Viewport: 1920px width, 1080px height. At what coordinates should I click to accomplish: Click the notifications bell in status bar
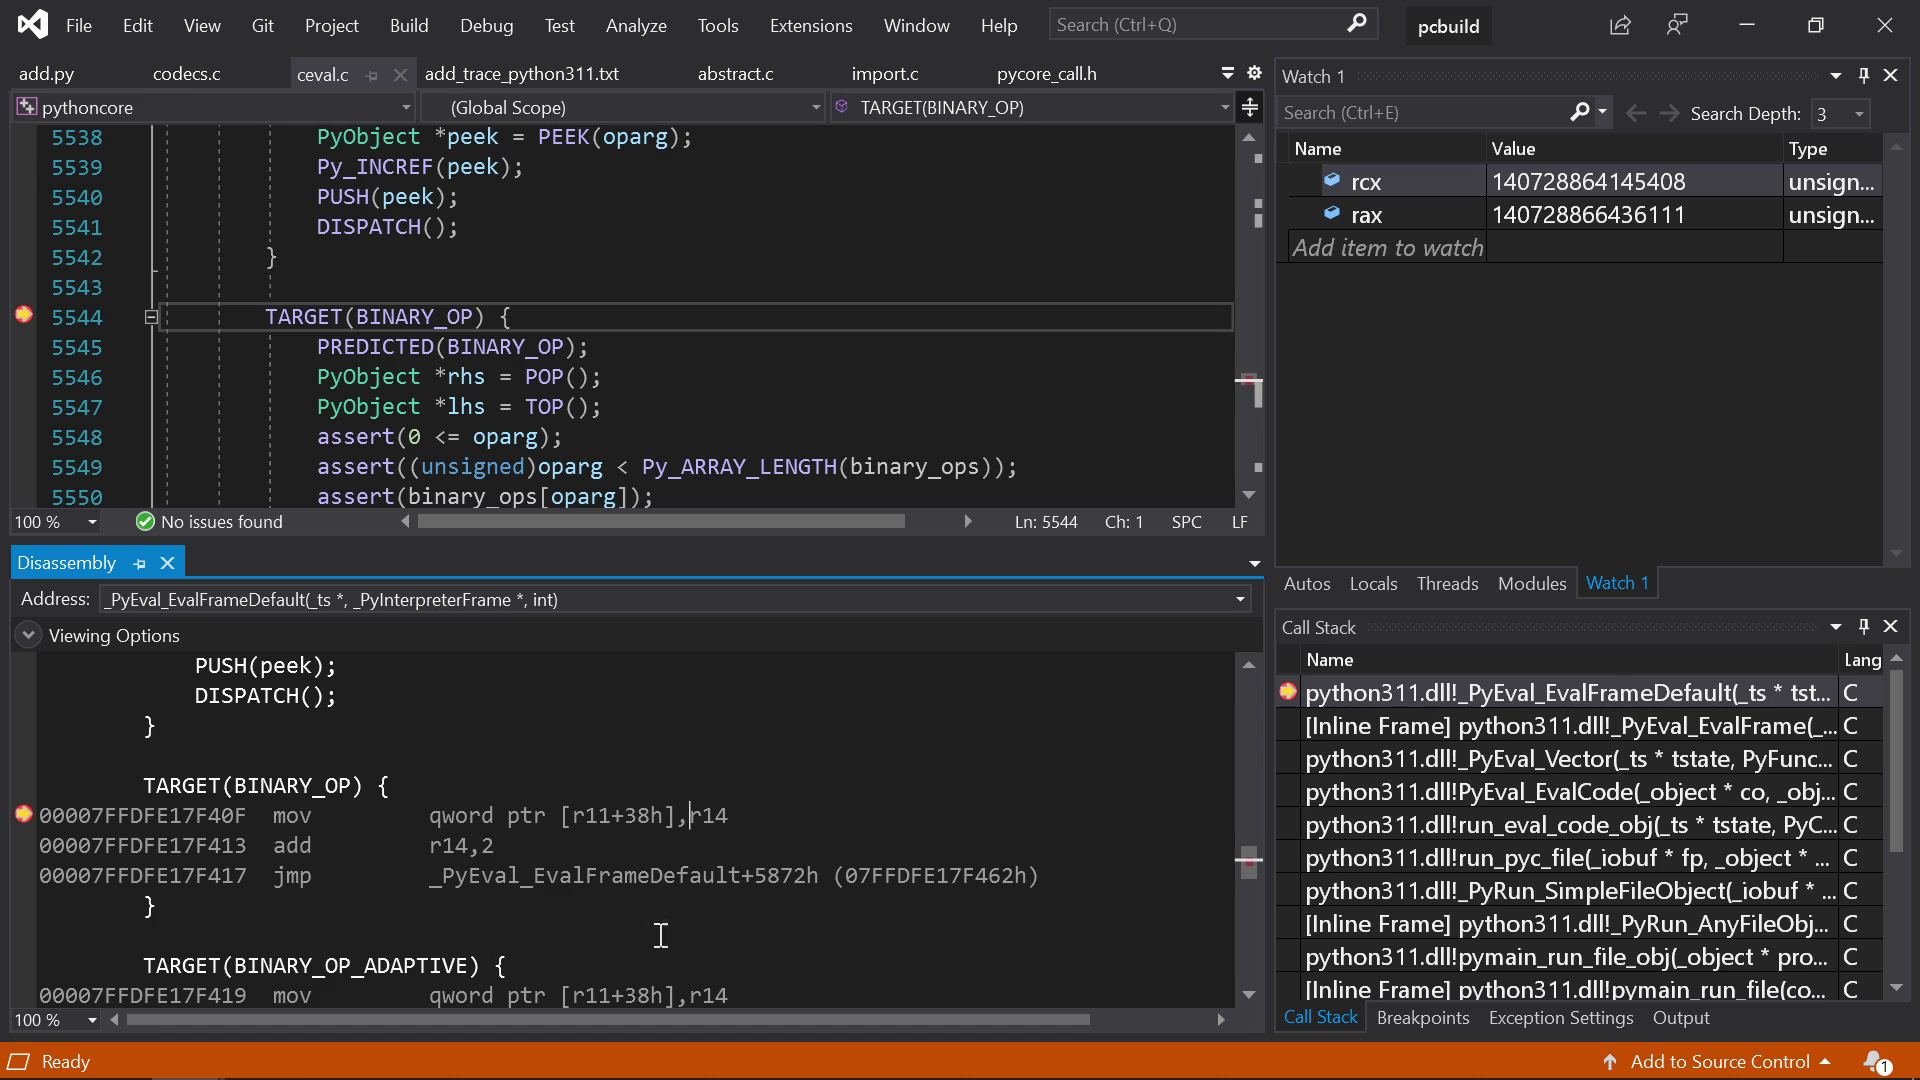(x=1876, y=1061)
